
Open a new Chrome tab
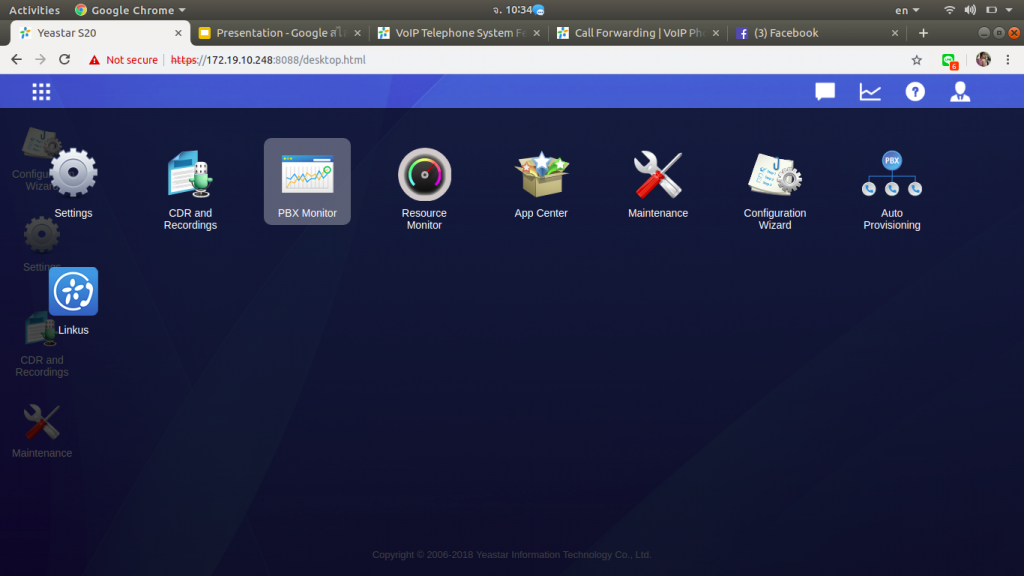[x=923, y=33]
